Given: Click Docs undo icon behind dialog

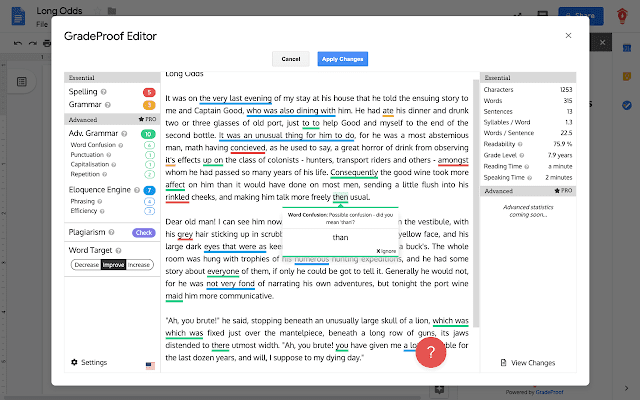Looking at the screenshot, I should pyautogui.click(x=18, y=43).
